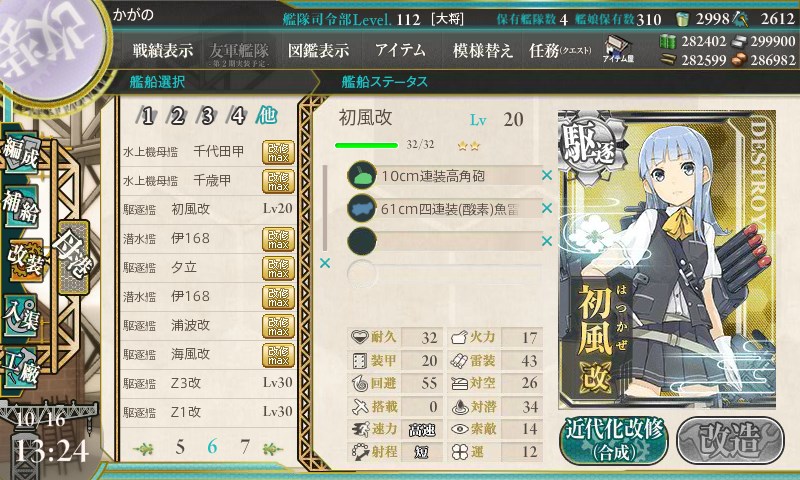Click the 10cm連装高角砲 green gun icon
This screenshot has width=800, height=480.
click(361, 176)
